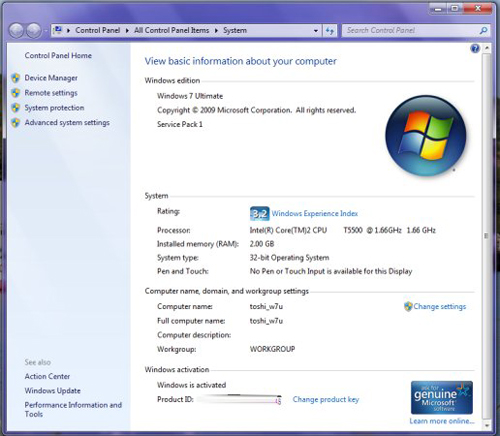Click the Change settings link
The image size is (500, 436).
pos(440,306)
